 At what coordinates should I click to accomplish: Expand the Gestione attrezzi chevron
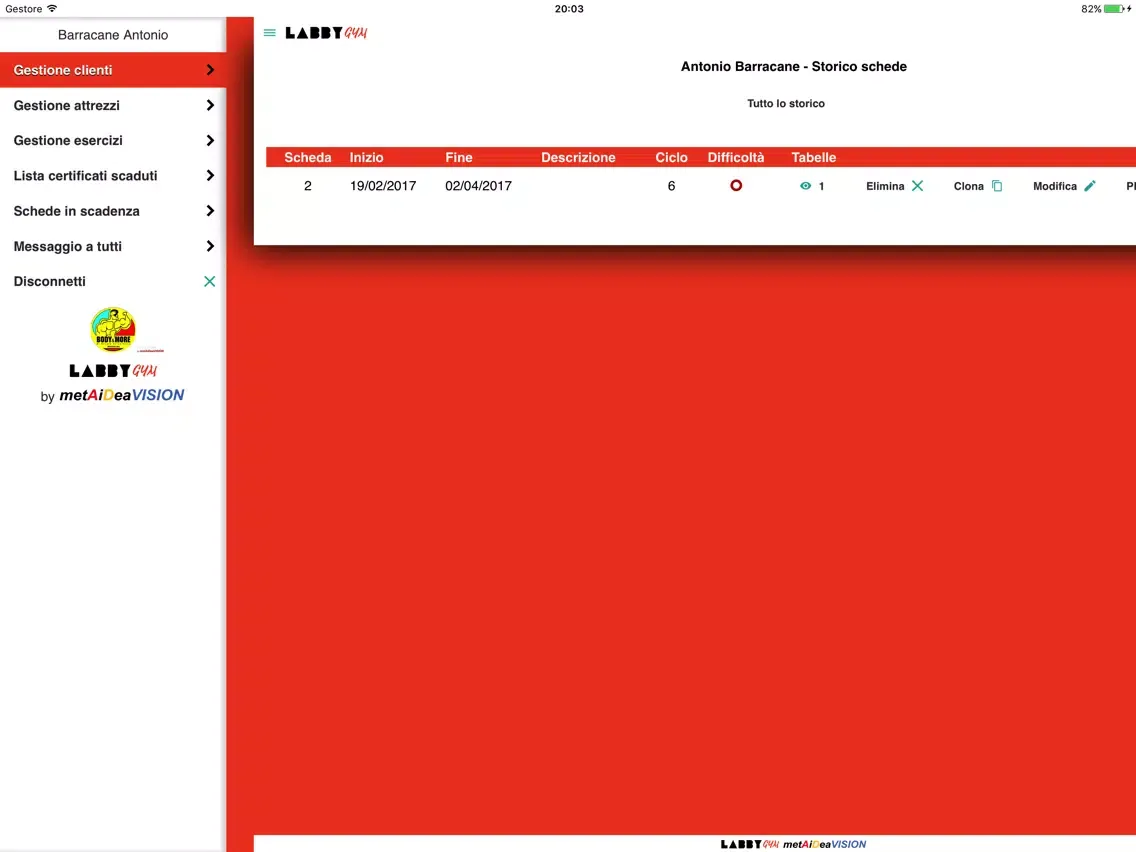(x=210, y=105)
